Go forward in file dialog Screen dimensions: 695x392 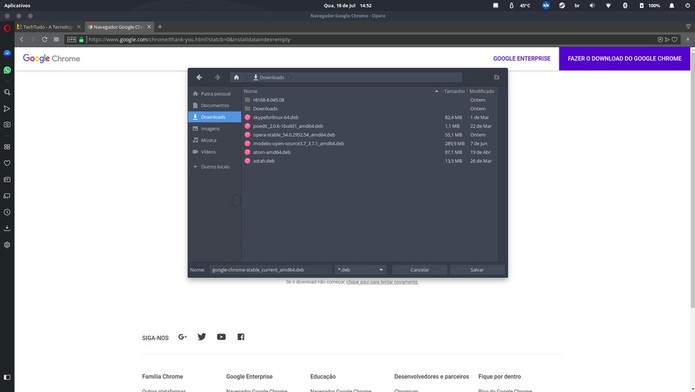click(217, 77)
